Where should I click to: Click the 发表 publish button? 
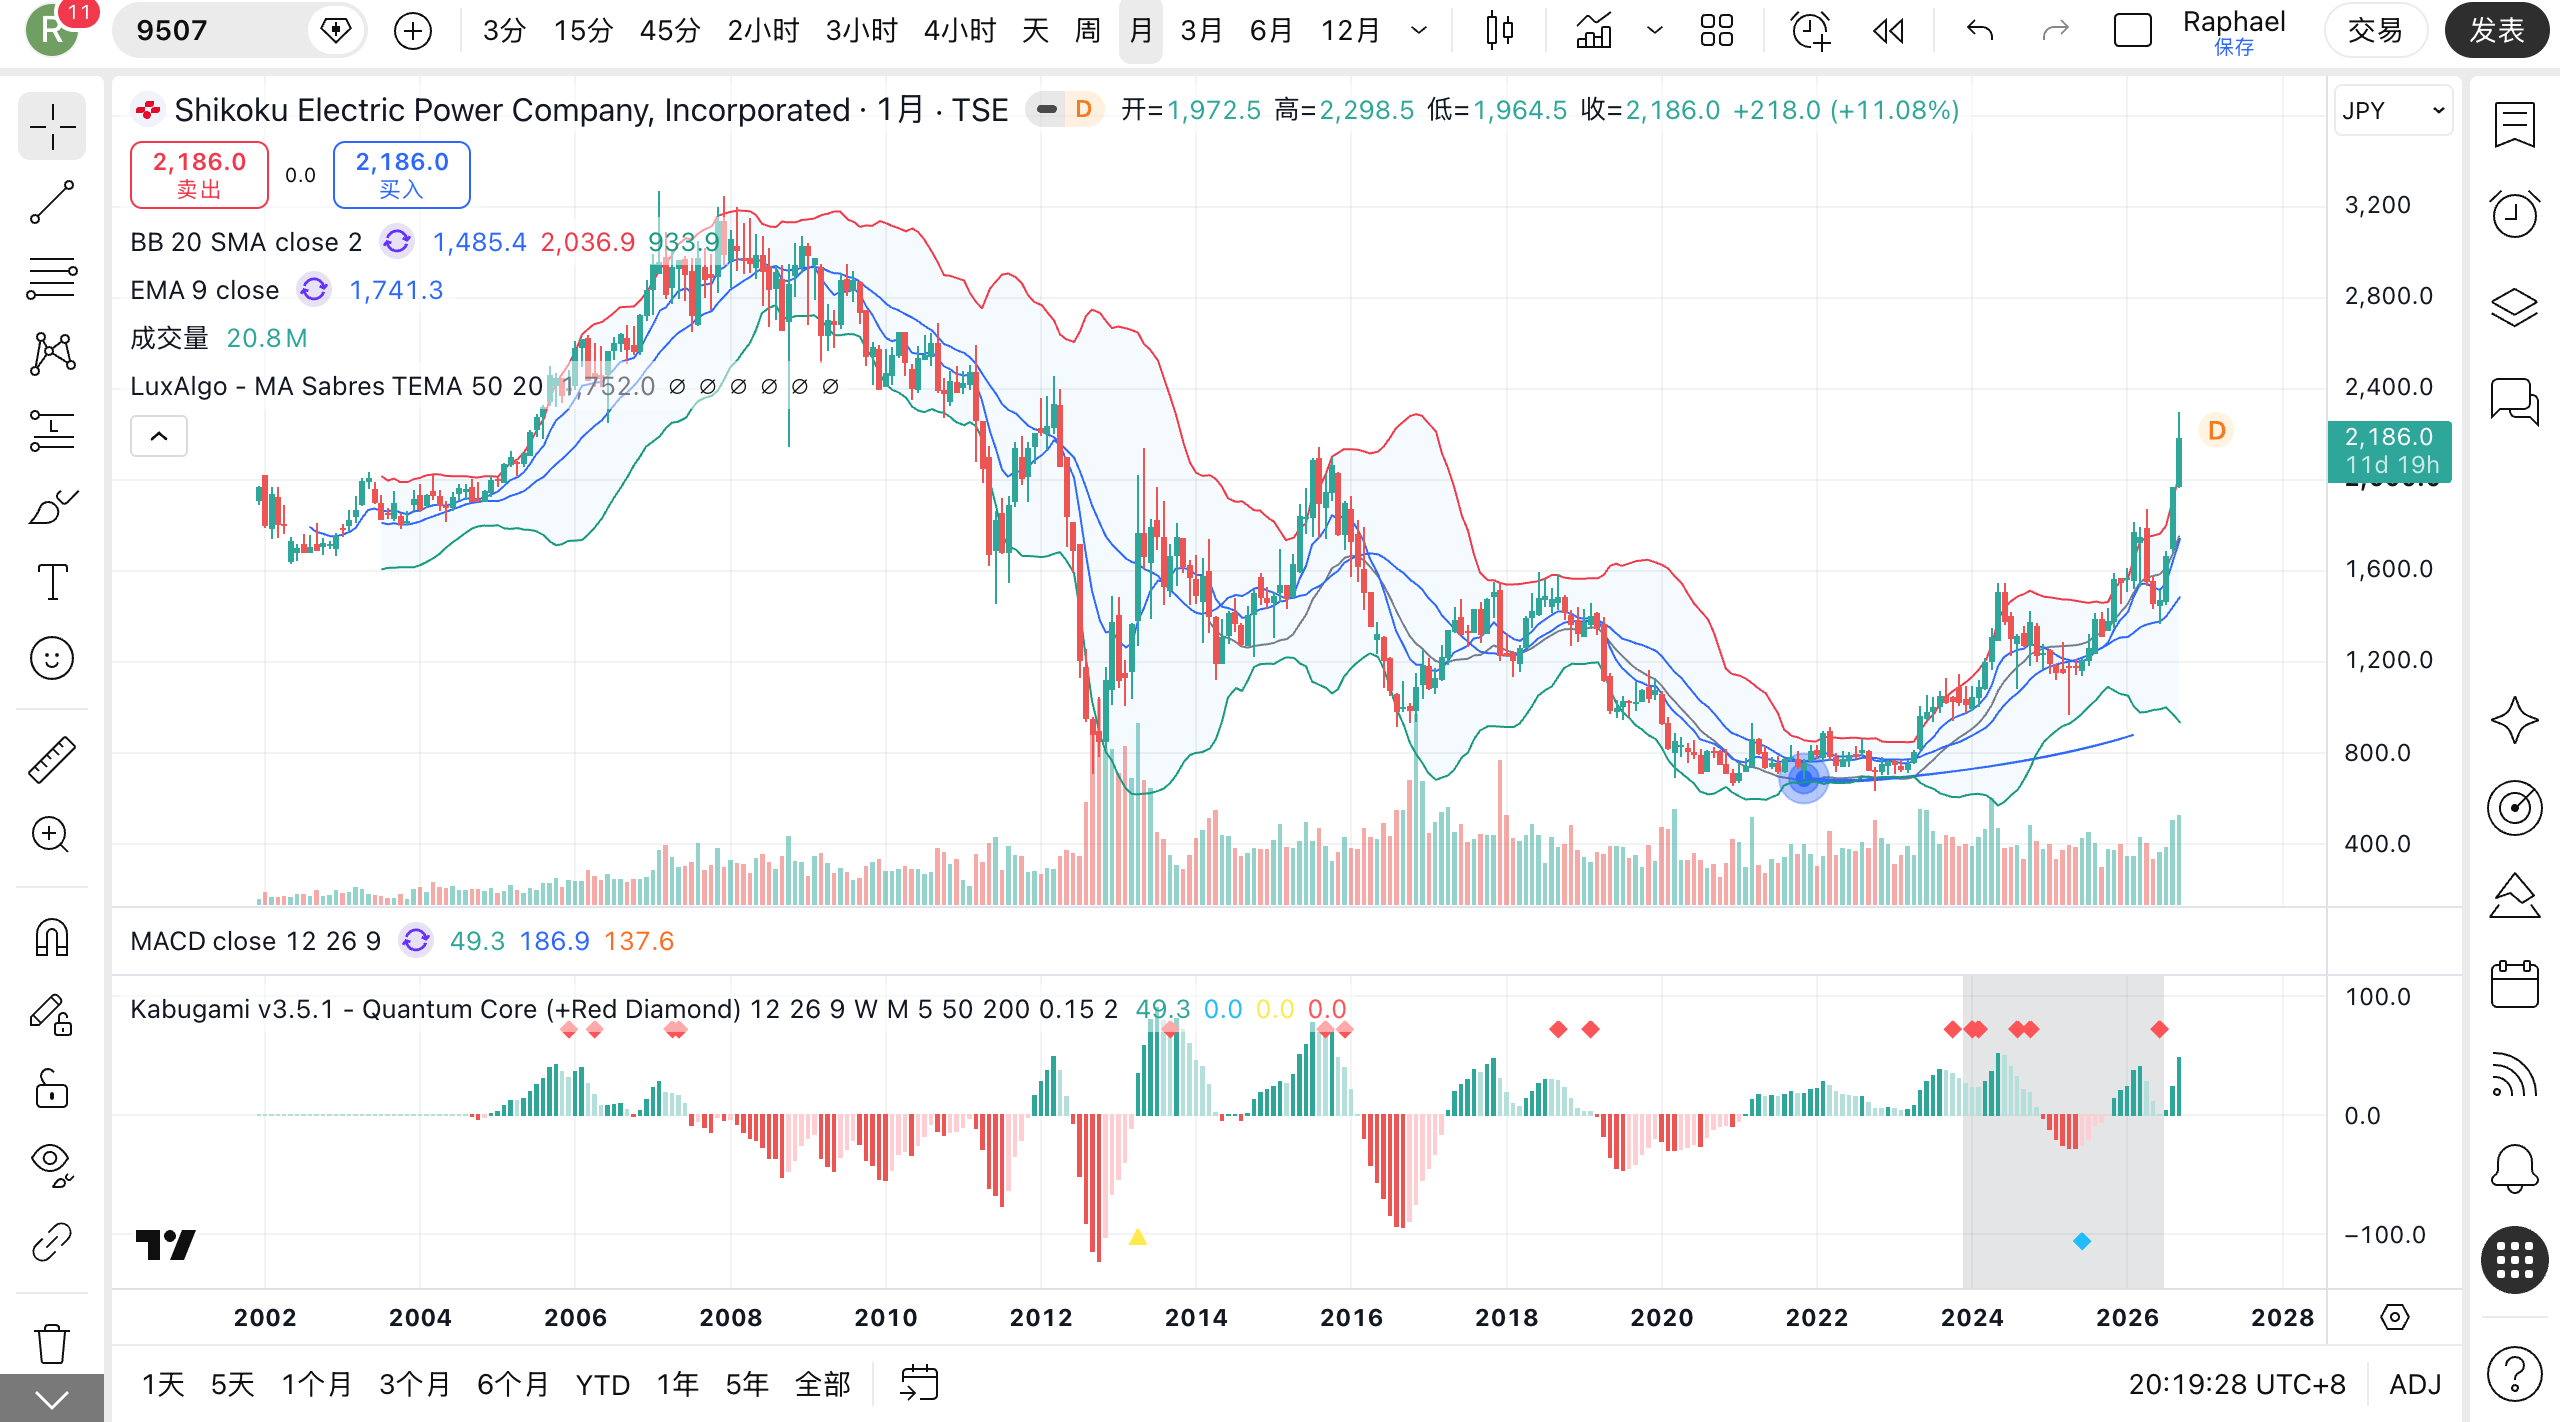(2497, 31)
